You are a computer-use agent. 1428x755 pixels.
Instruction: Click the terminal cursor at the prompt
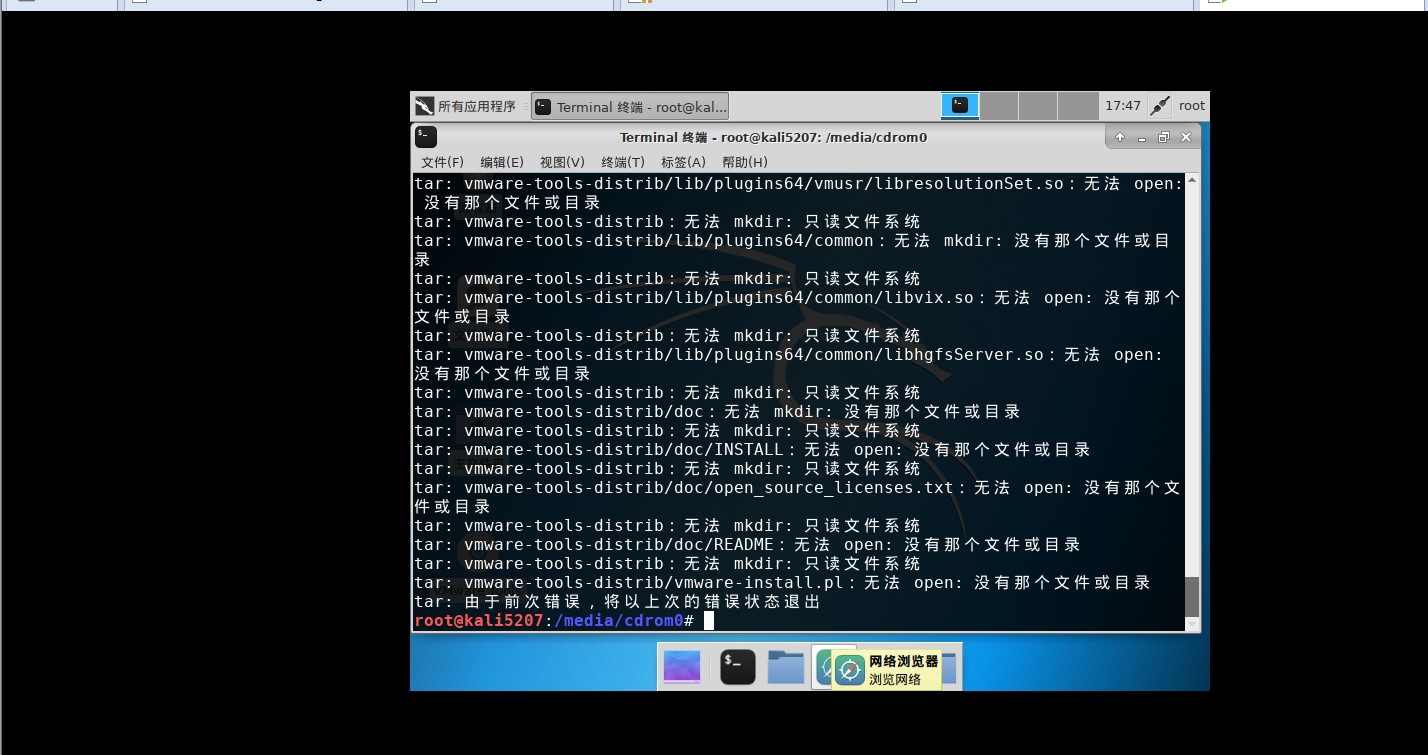[709, 621]
